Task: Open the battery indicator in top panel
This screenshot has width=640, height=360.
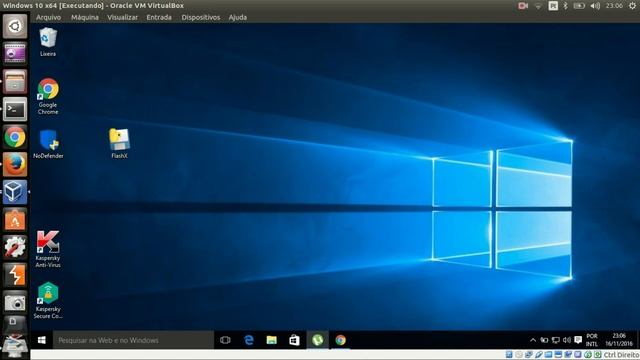Action: click(579, 6)
